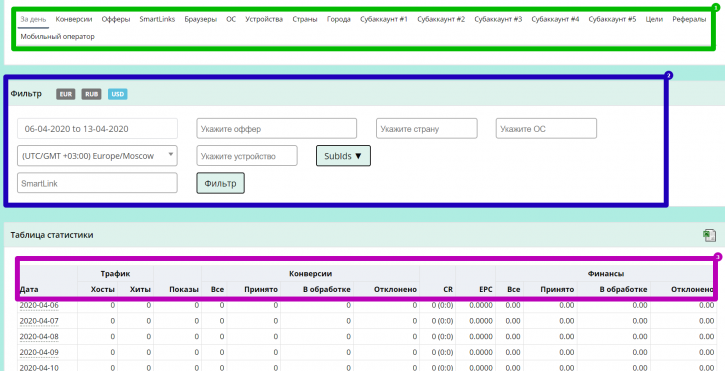725x371 pixels.
Task: Click the Фильтр apply button
Action: point(221,183)
